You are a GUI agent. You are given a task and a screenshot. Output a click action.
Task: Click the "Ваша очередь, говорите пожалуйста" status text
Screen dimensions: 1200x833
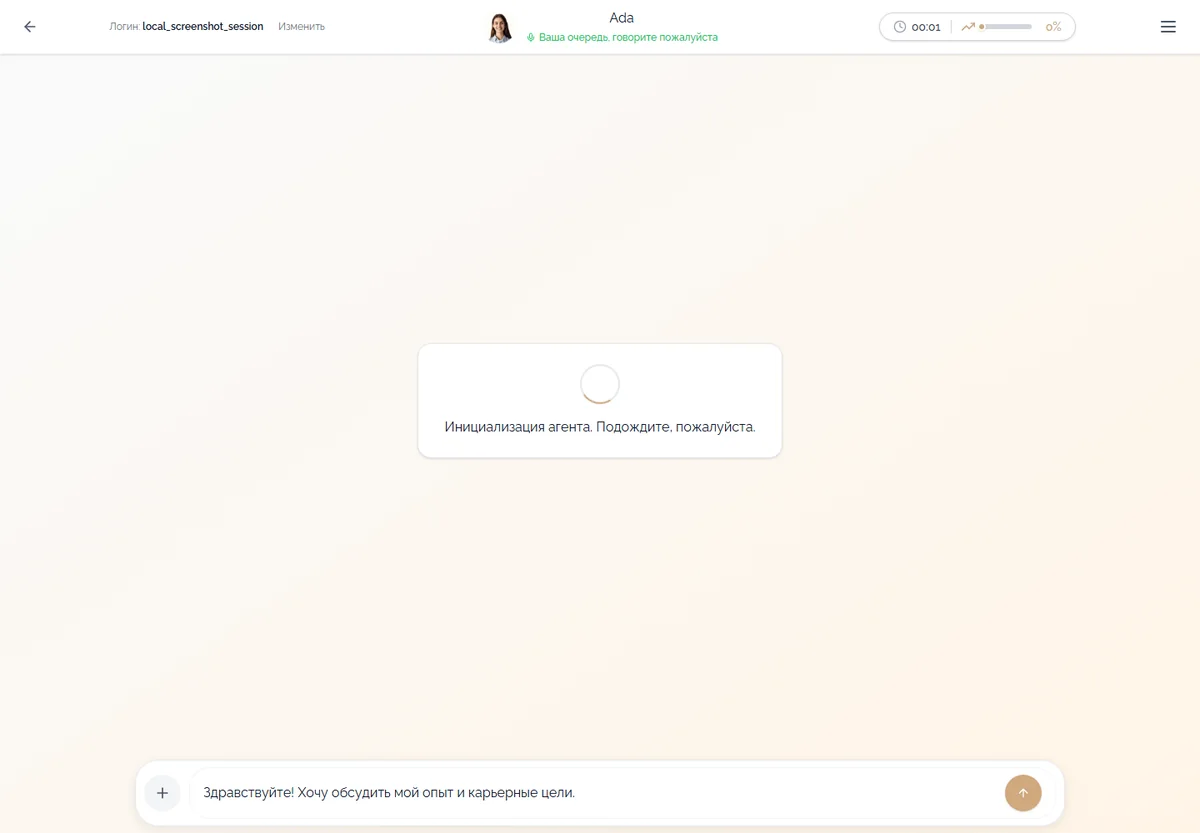coord(628,38)
